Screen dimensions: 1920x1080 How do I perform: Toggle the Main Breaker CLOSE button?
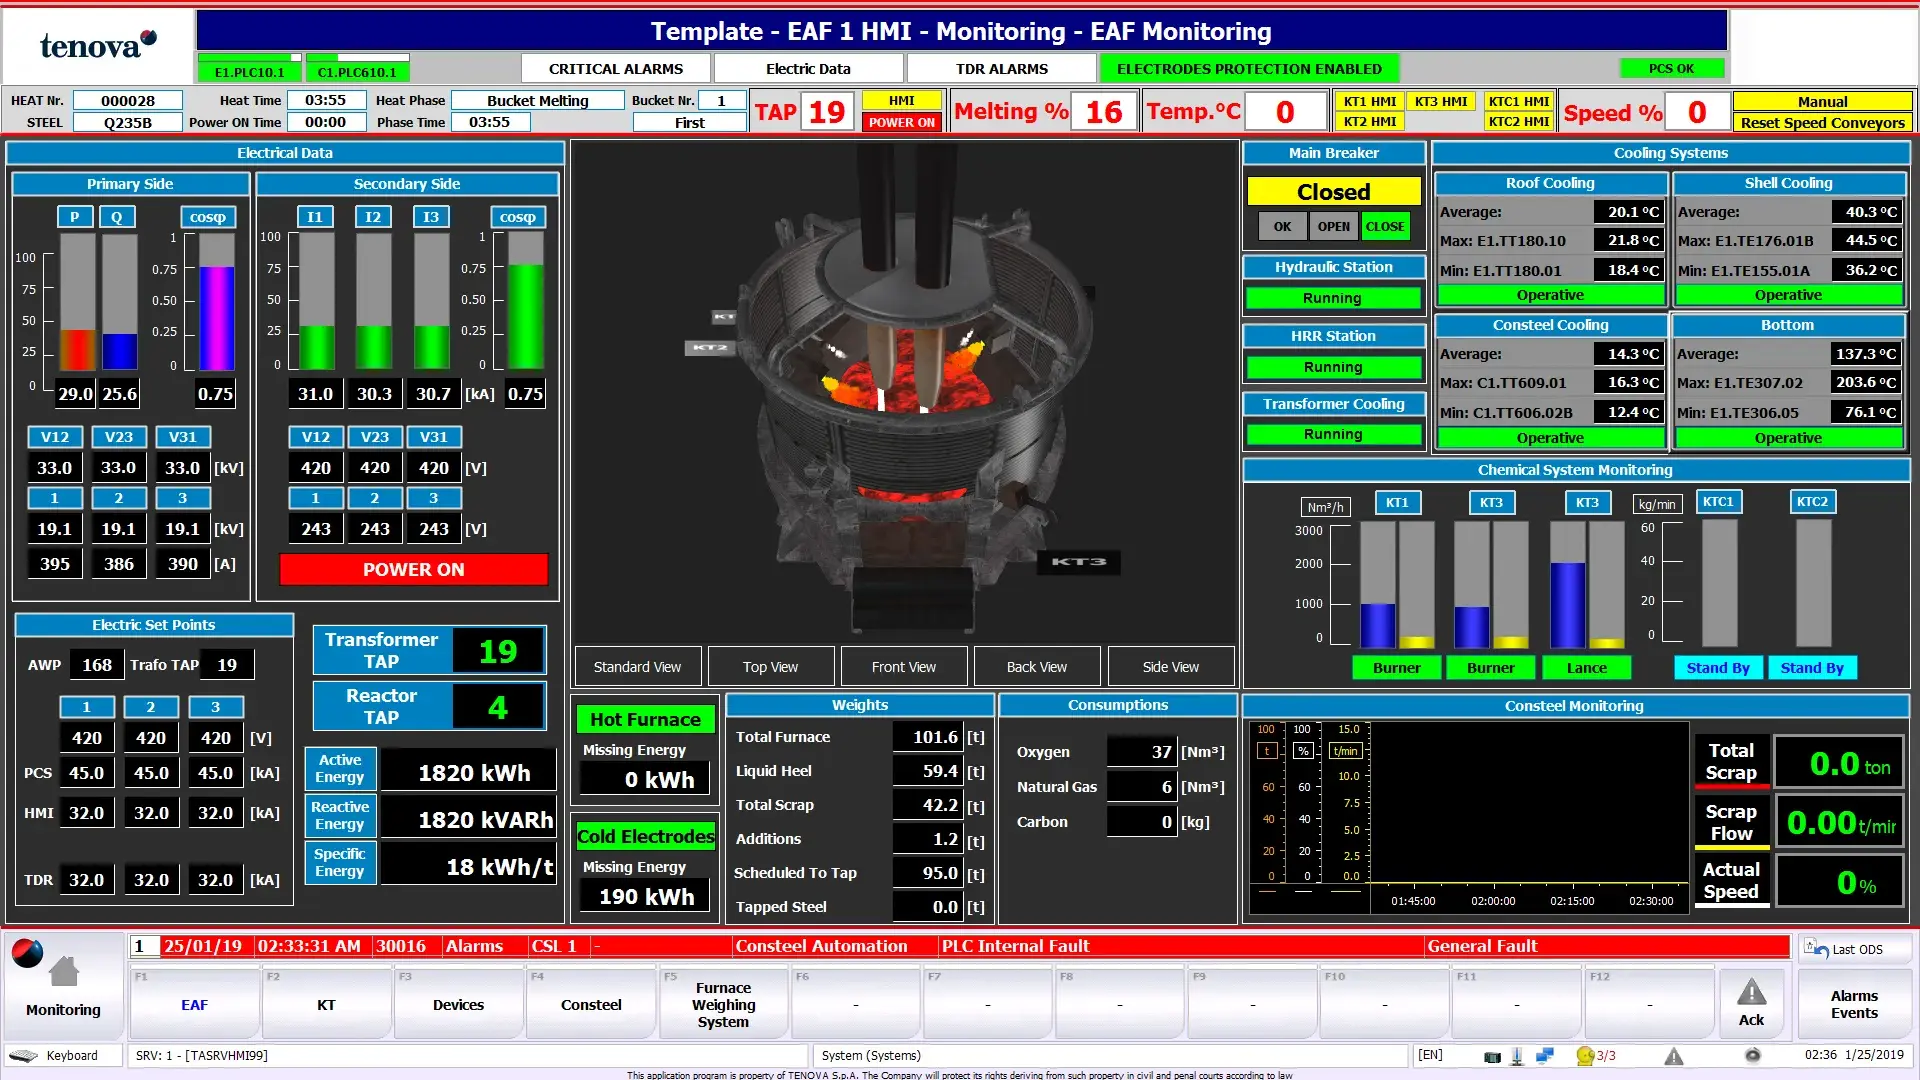1385,227
